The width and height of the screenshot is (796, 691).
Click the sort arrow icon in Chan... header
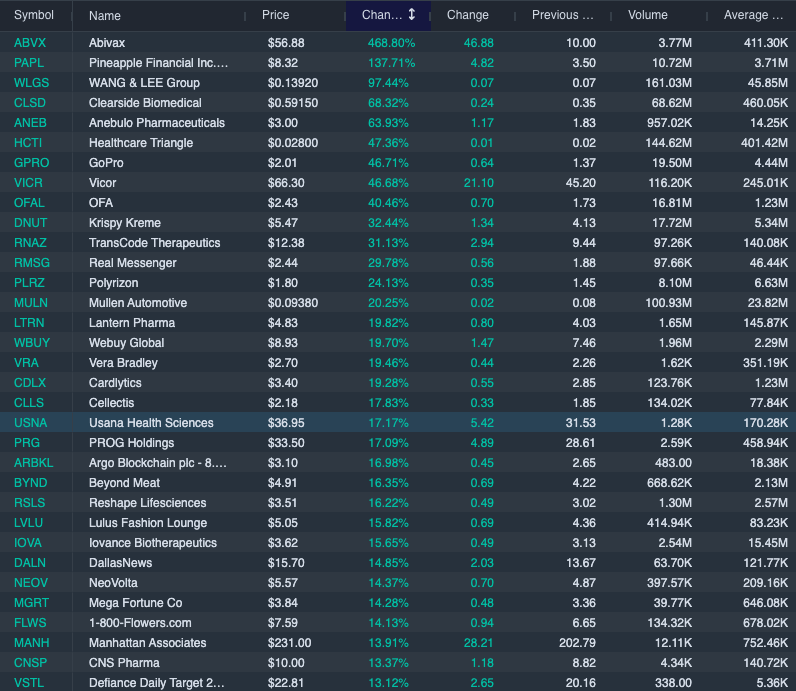click(x=412, y=15)
